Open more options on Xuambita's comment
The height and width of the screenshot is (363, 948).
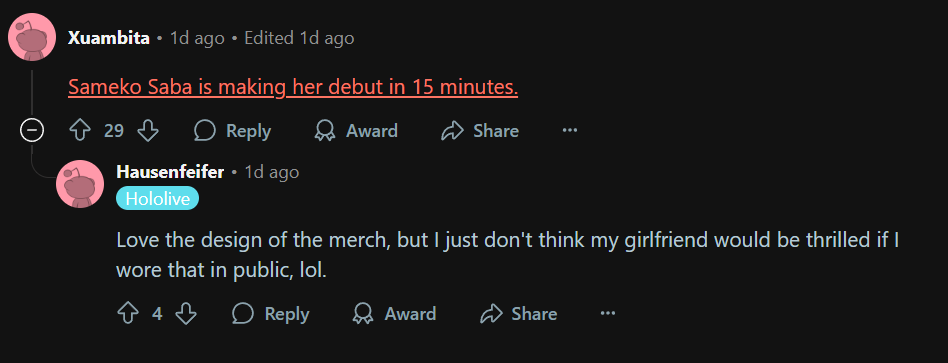pos(570,131)
